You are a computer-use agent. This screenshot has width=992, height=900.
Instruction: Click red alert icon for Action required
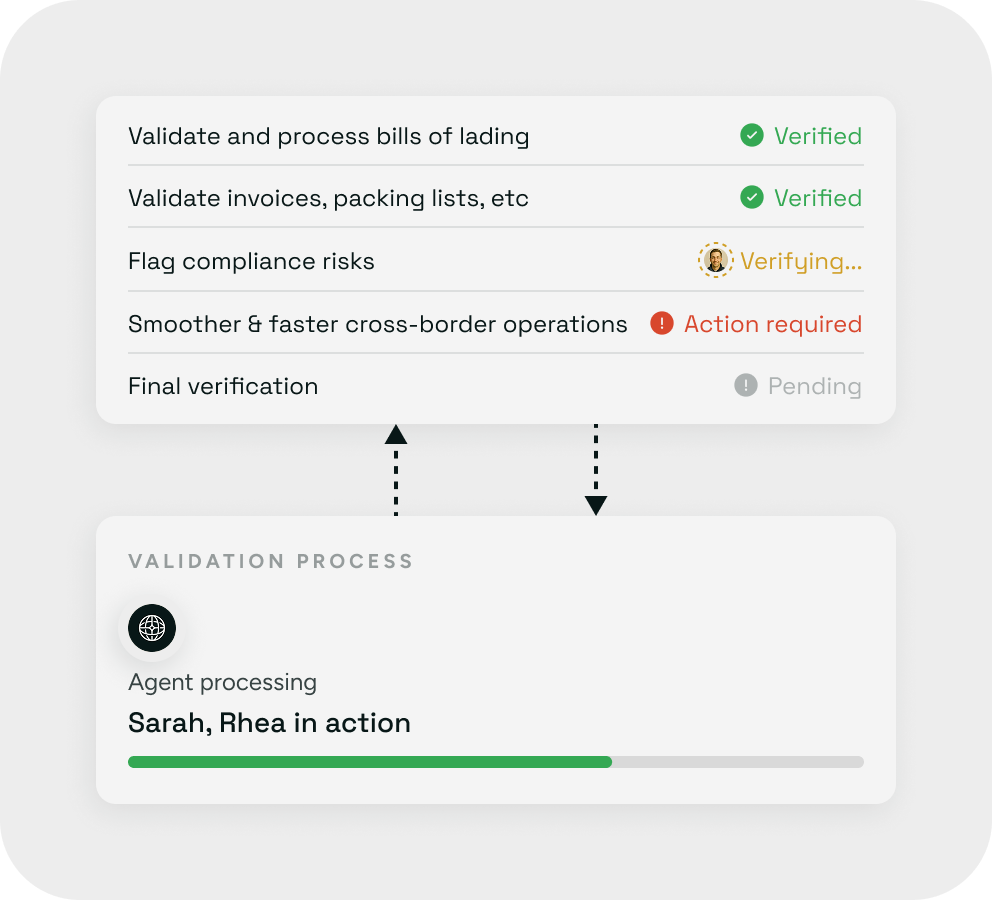662,323
